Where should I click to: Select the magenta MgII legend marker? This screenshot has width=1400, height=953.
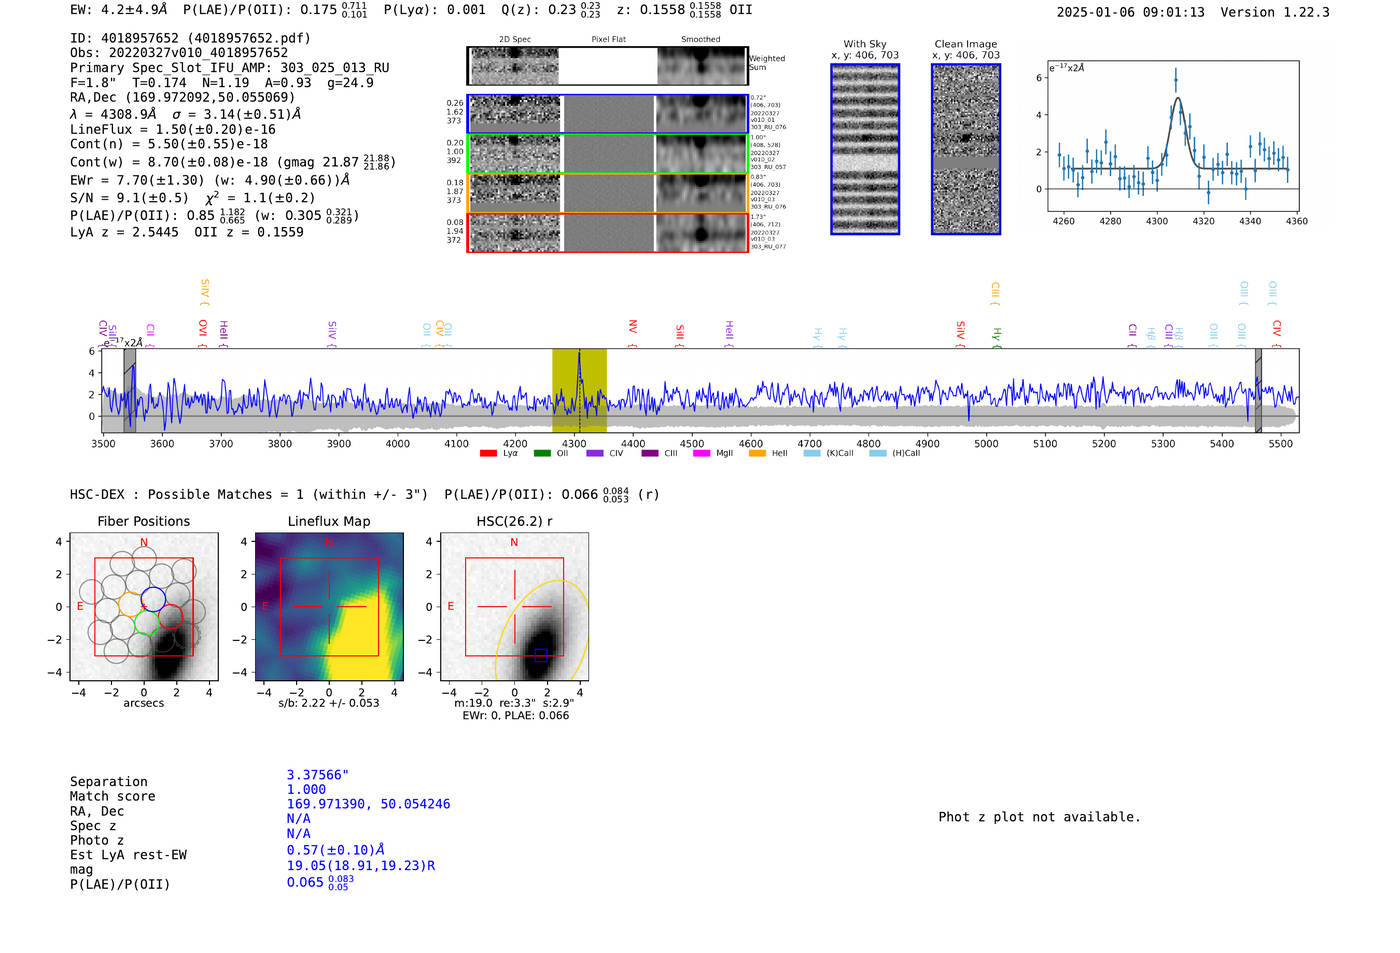[701, 454]
